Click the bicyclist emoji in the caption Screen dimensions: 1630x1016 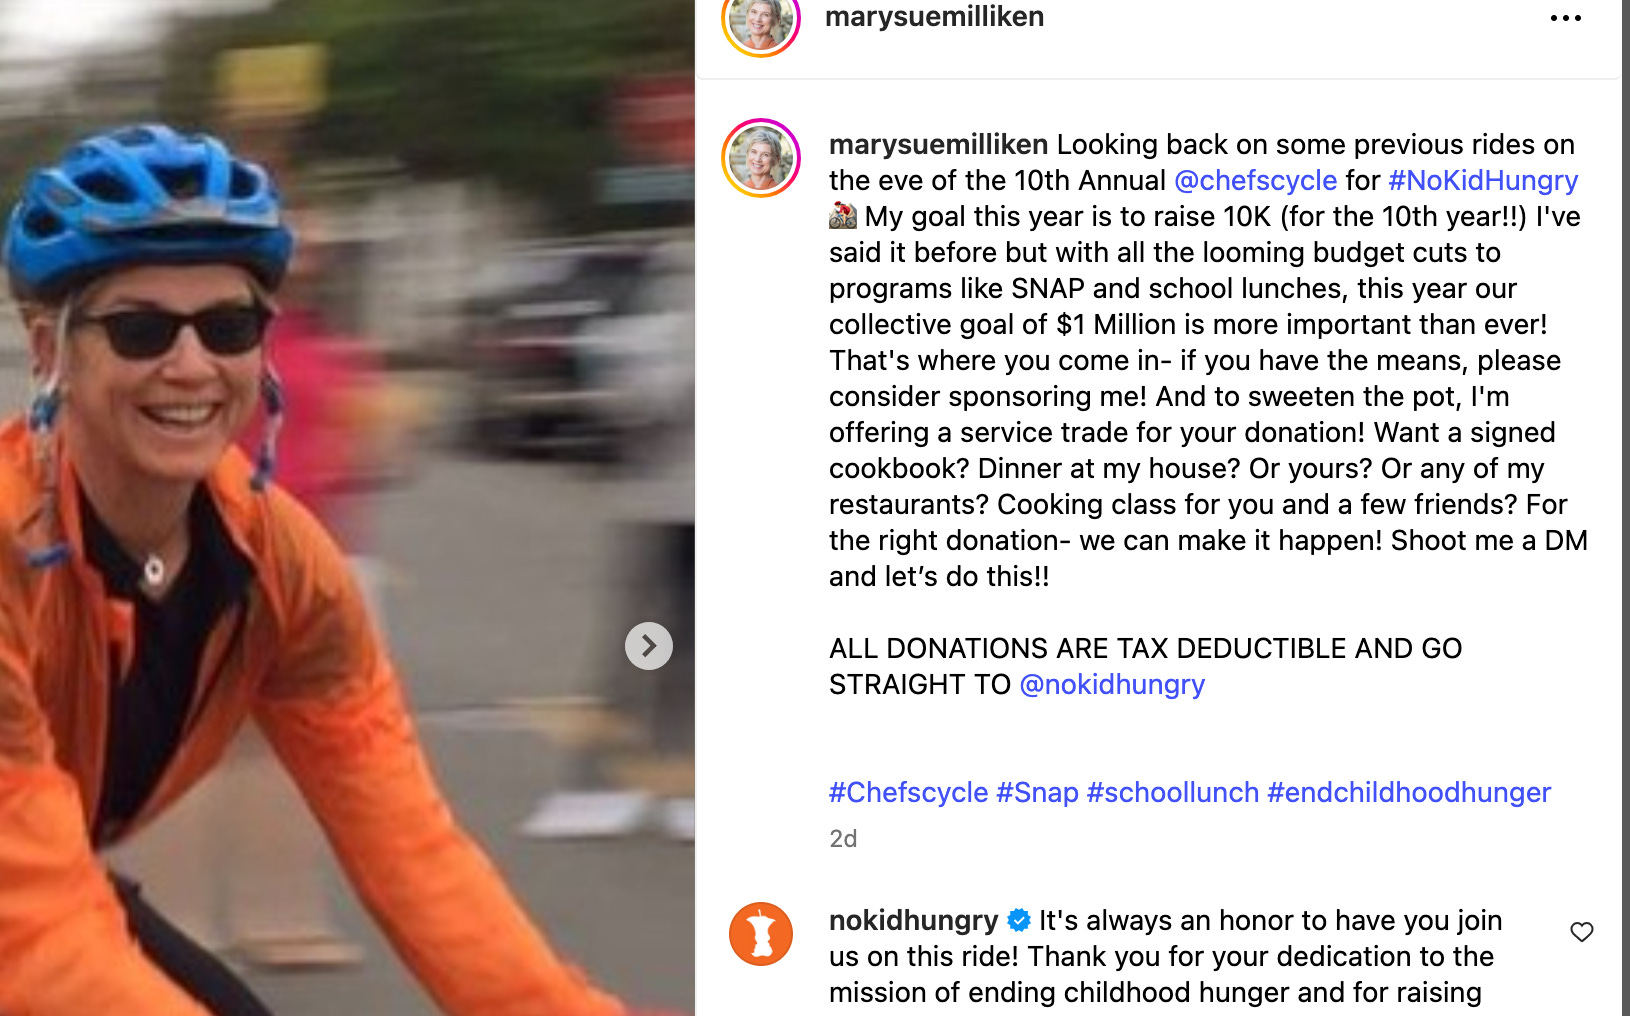pyautogui.click(x=843, y=216)
